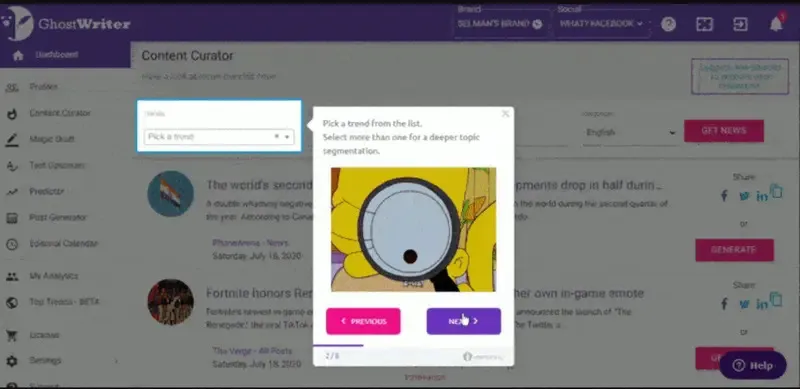
Task: Open License in sidebar
Action: coord(44,335)
